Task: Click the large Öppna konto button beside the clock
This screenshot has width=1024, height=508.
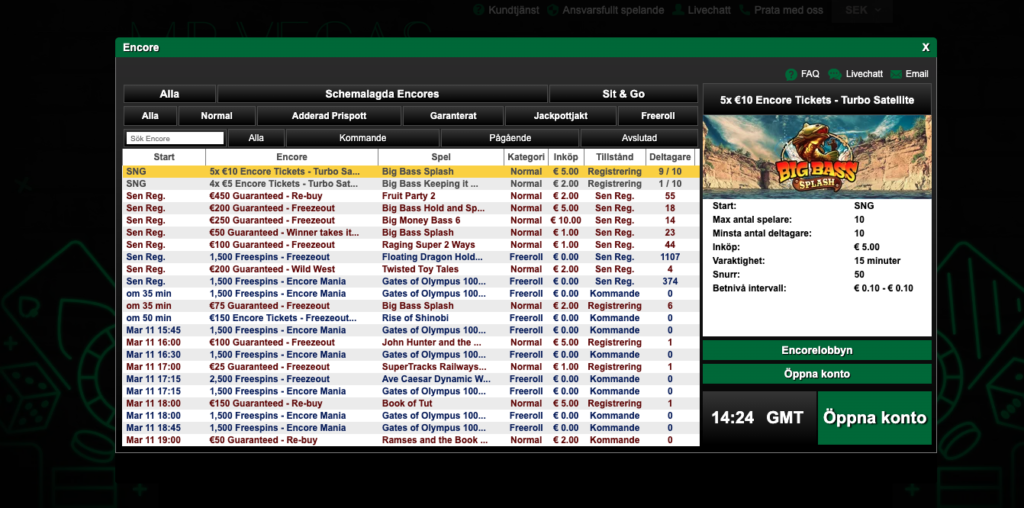Action: click(874, 418)
